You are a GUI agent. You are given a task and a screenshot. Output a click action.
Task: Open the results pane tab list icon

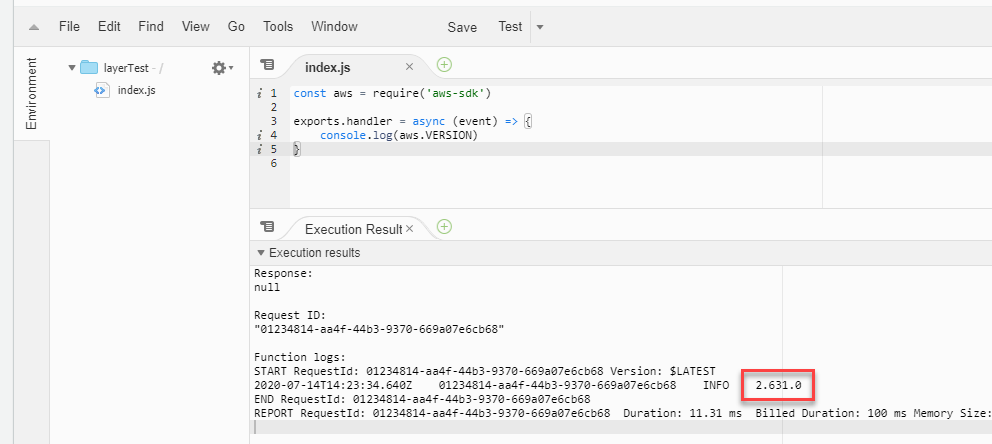point(268,226)
